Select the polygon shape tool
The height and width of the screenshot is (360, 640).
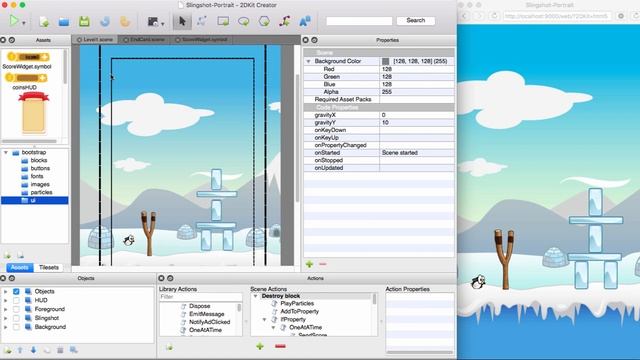coord(264,21)
